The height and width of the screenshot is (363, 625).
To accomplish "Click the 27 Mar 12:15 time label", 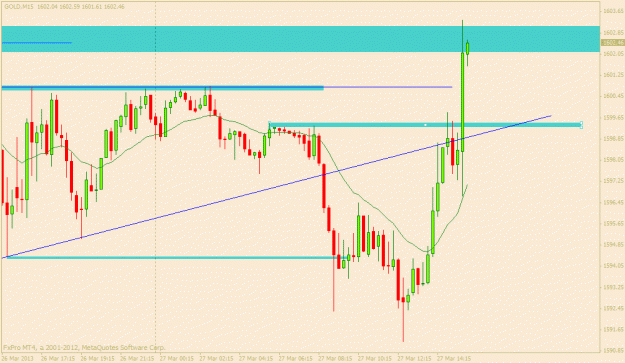I will pyautogui.click(x=414, y=358).
